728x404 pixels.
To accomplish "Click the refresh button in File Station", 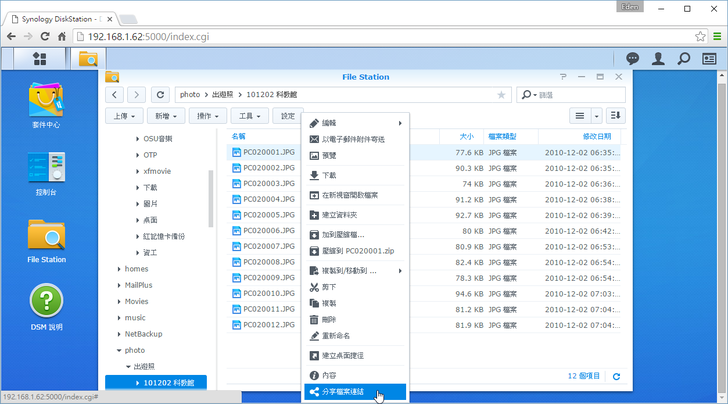I will pyautogui.click(x=160, y=95).
